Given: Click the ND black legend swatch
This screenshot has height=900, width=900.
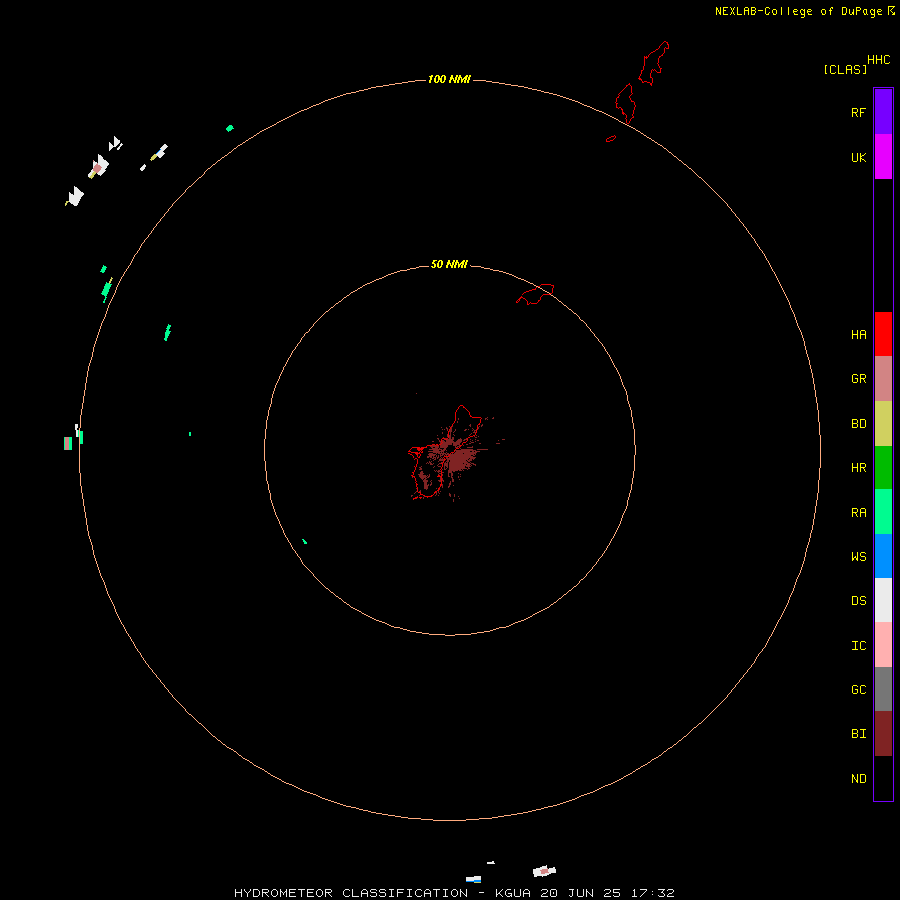Looking at the screenshot, I should (x=883, y=778).
